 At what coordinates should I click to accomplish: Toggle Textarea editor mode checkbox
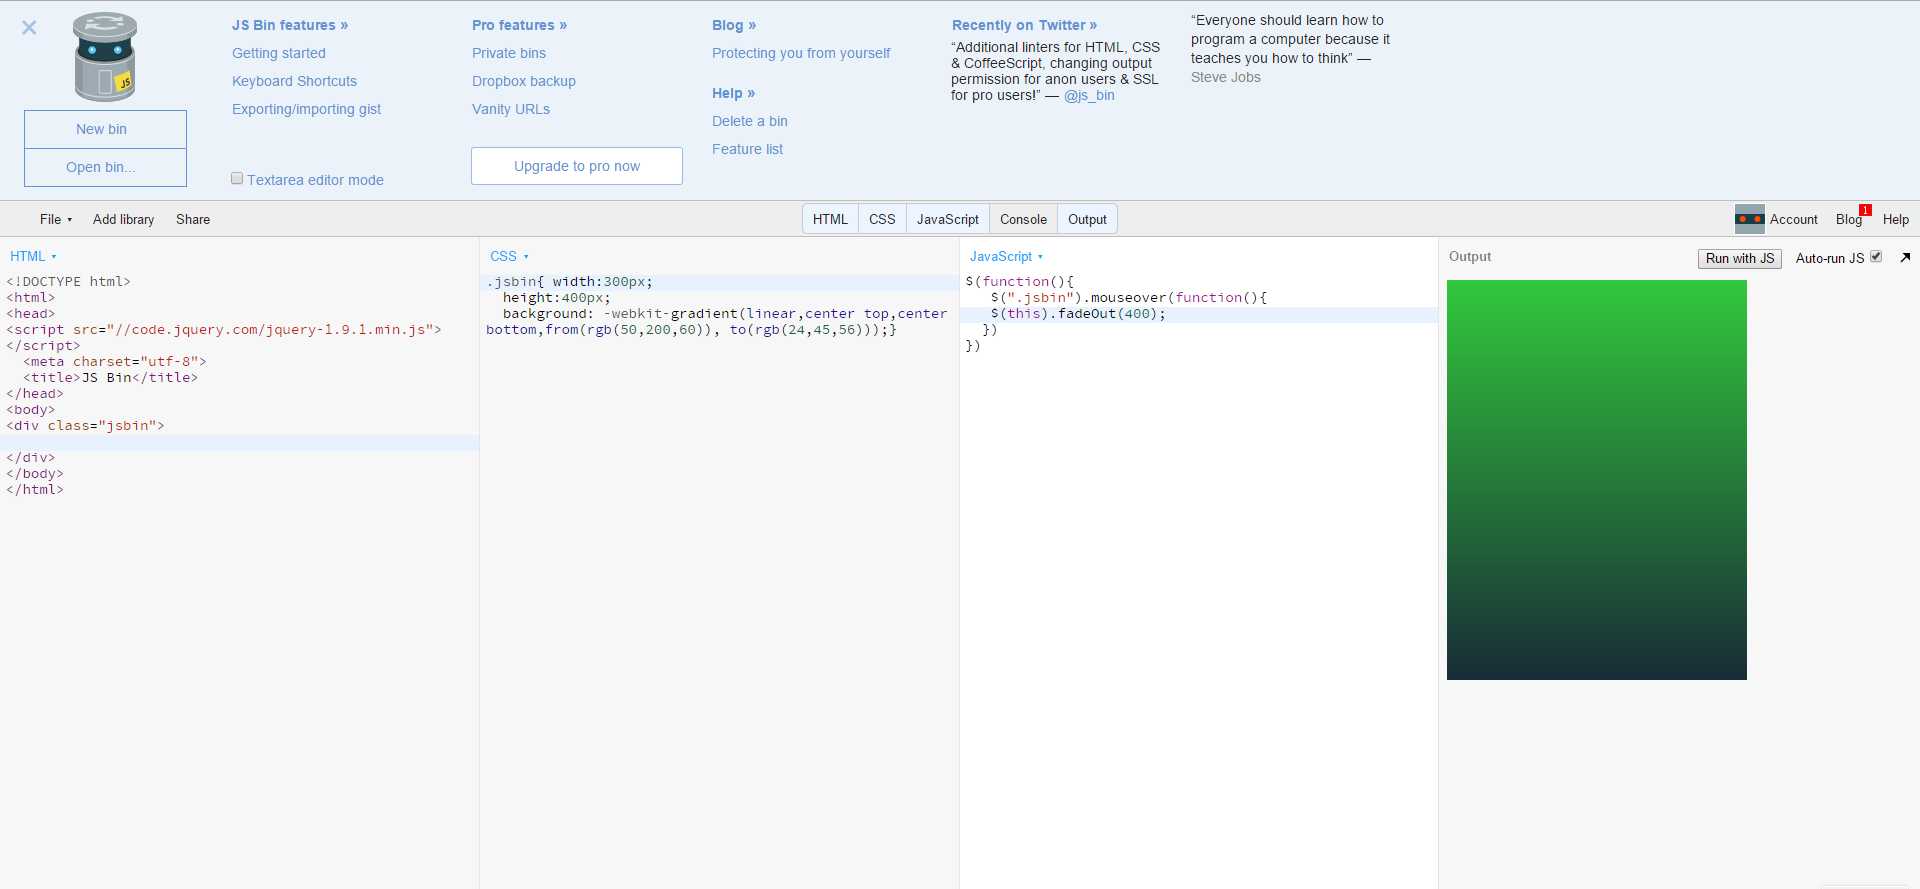point(237,178)
